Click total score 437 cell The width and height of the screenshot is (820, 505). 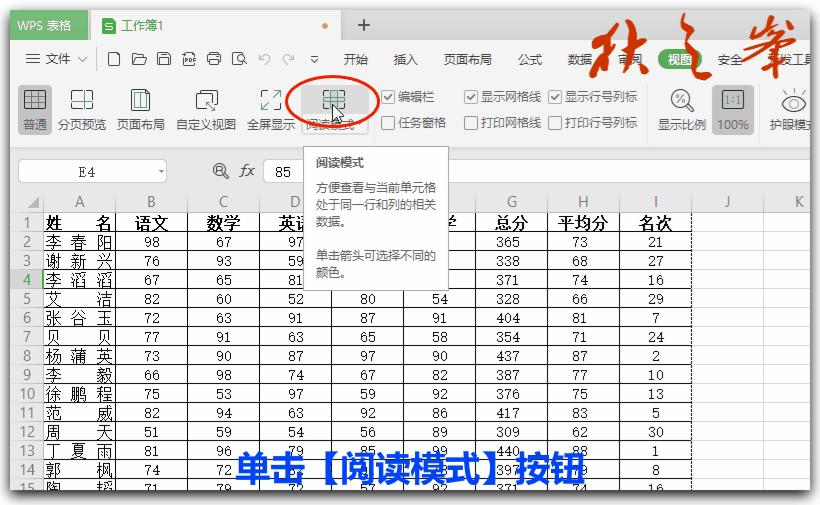pos(511,356)
